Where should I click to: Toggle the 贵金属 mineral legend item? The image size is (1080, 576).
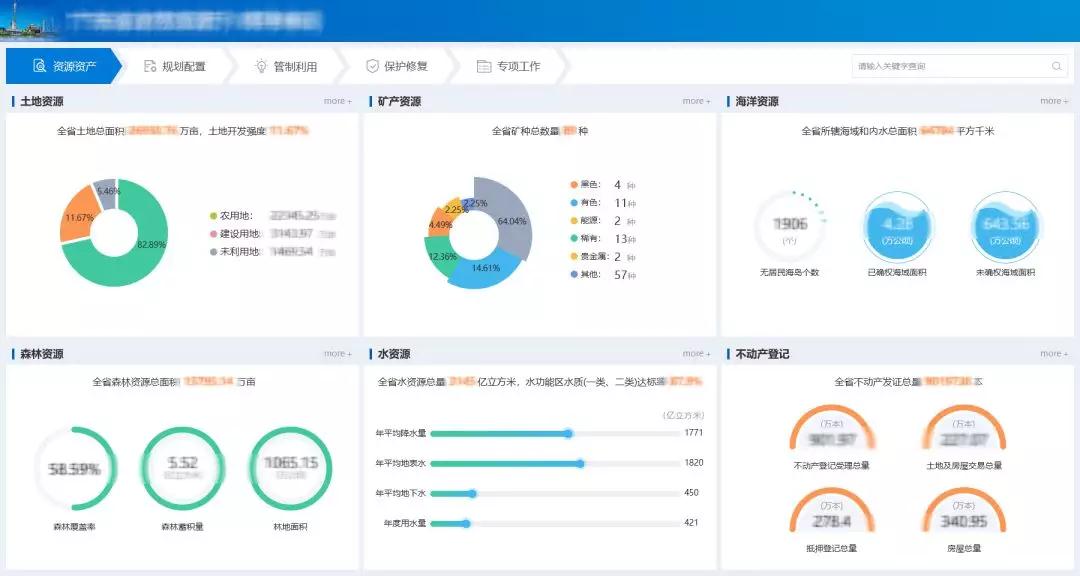590,256
